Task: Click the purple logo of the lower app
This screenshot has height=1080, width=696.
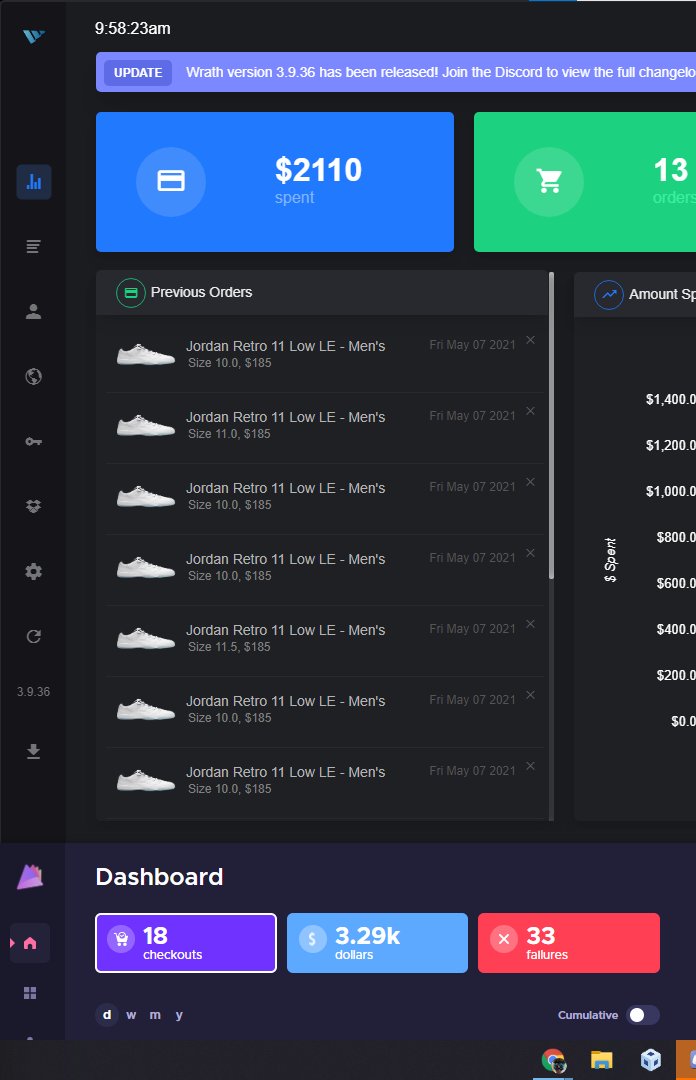Action: pyautogui.click(x=30, y=876)
